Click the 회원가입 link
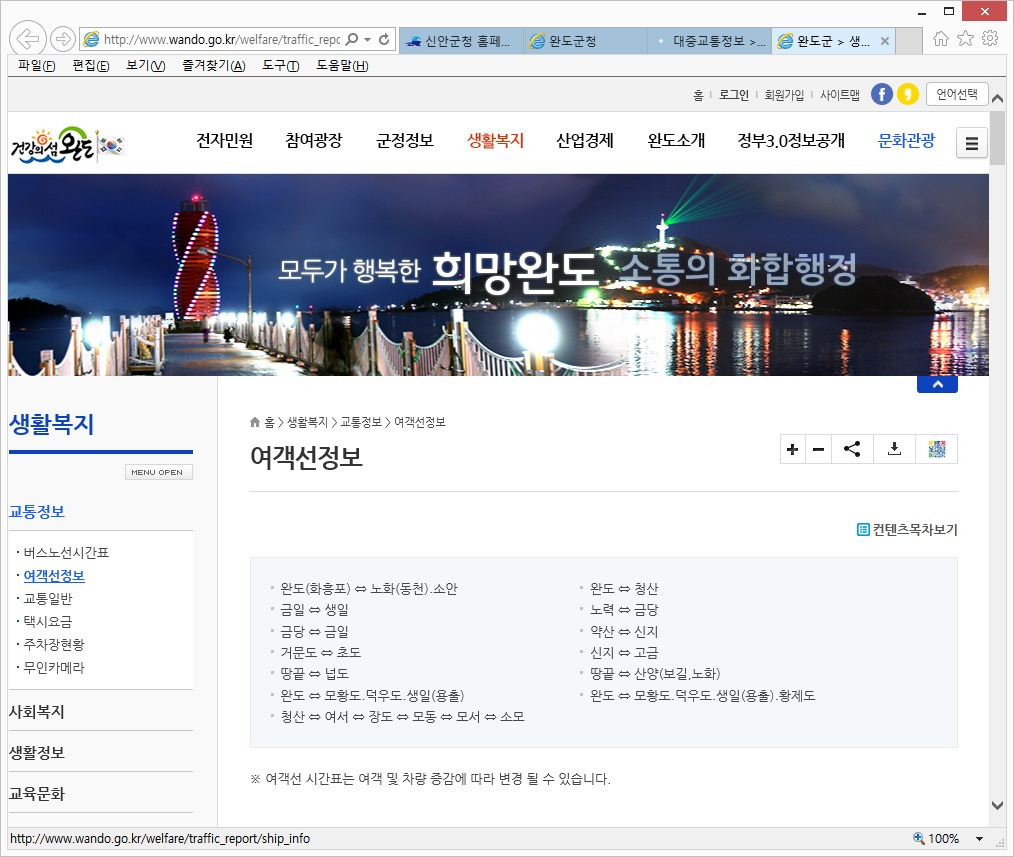Screen dimensions: 1014x857 coord(784,95)
